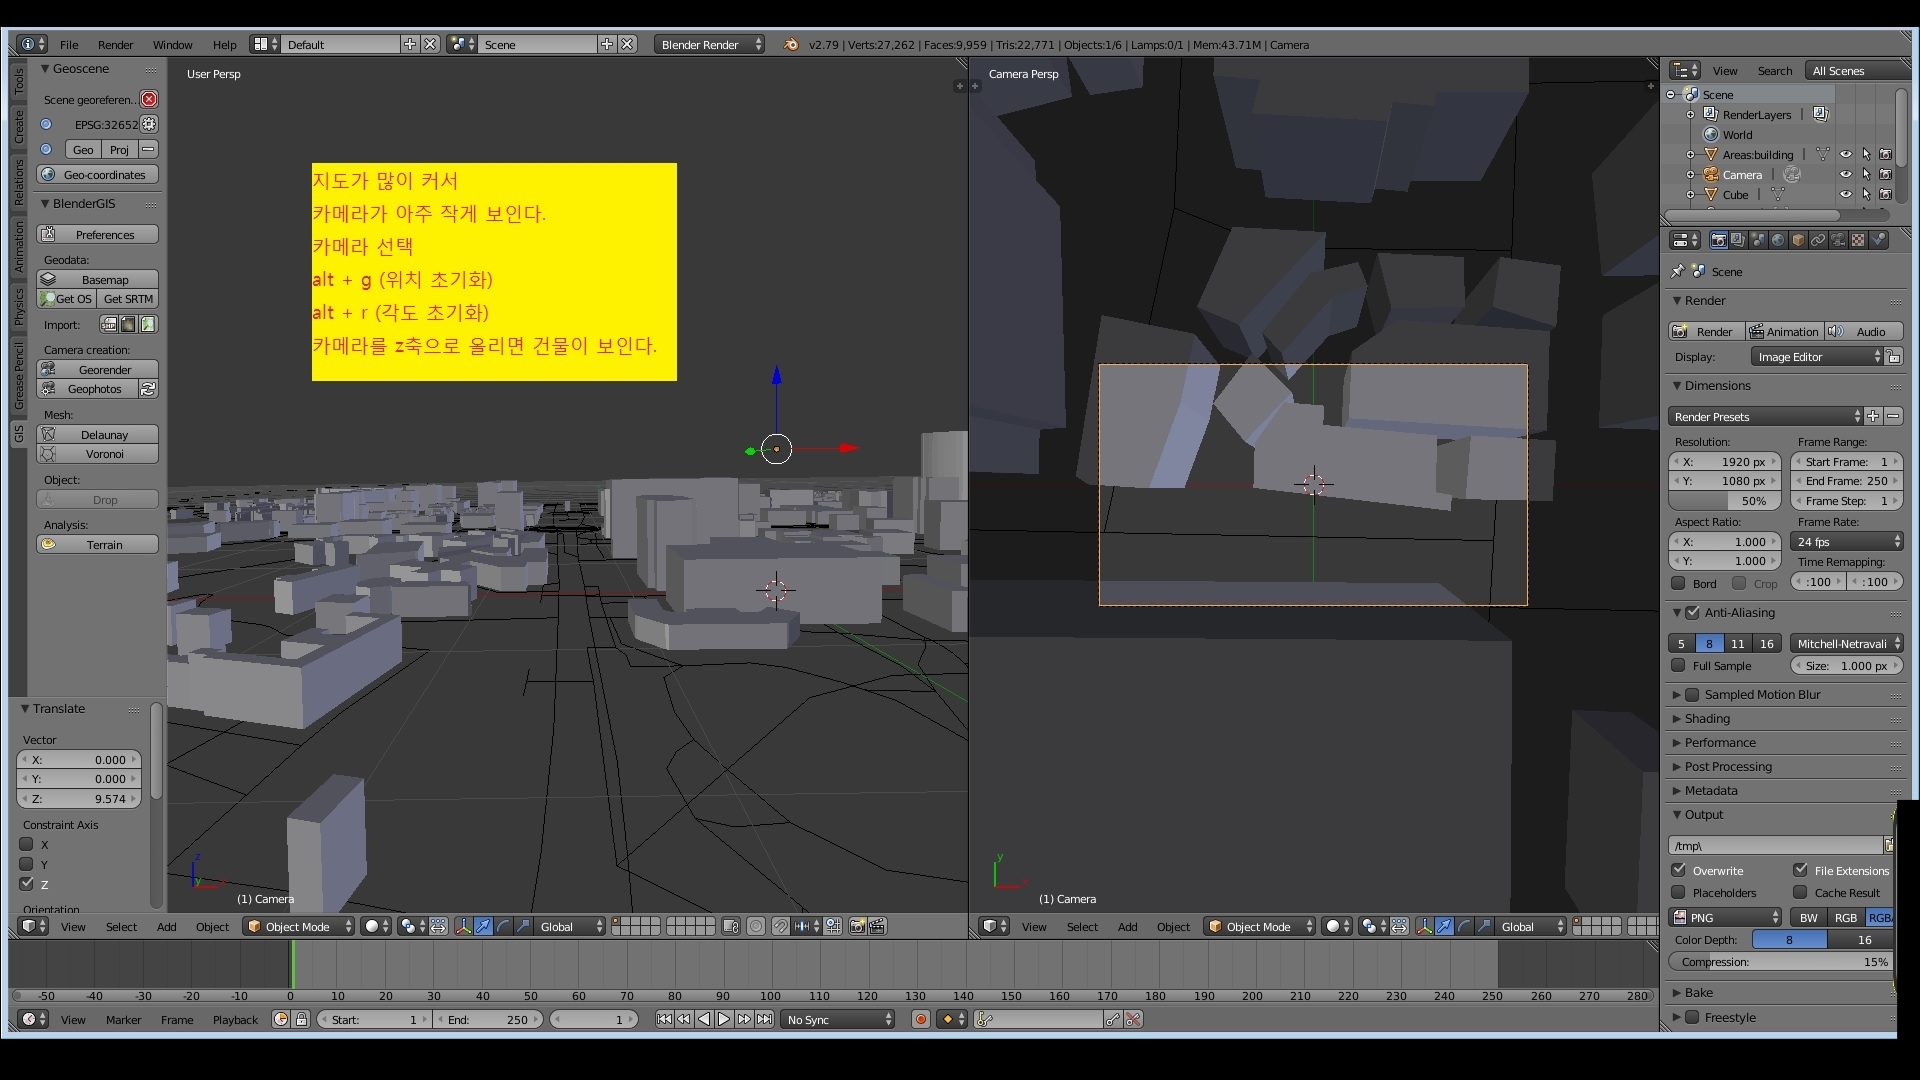Click proportional editing circle icon in left viewport

point(756,926)
